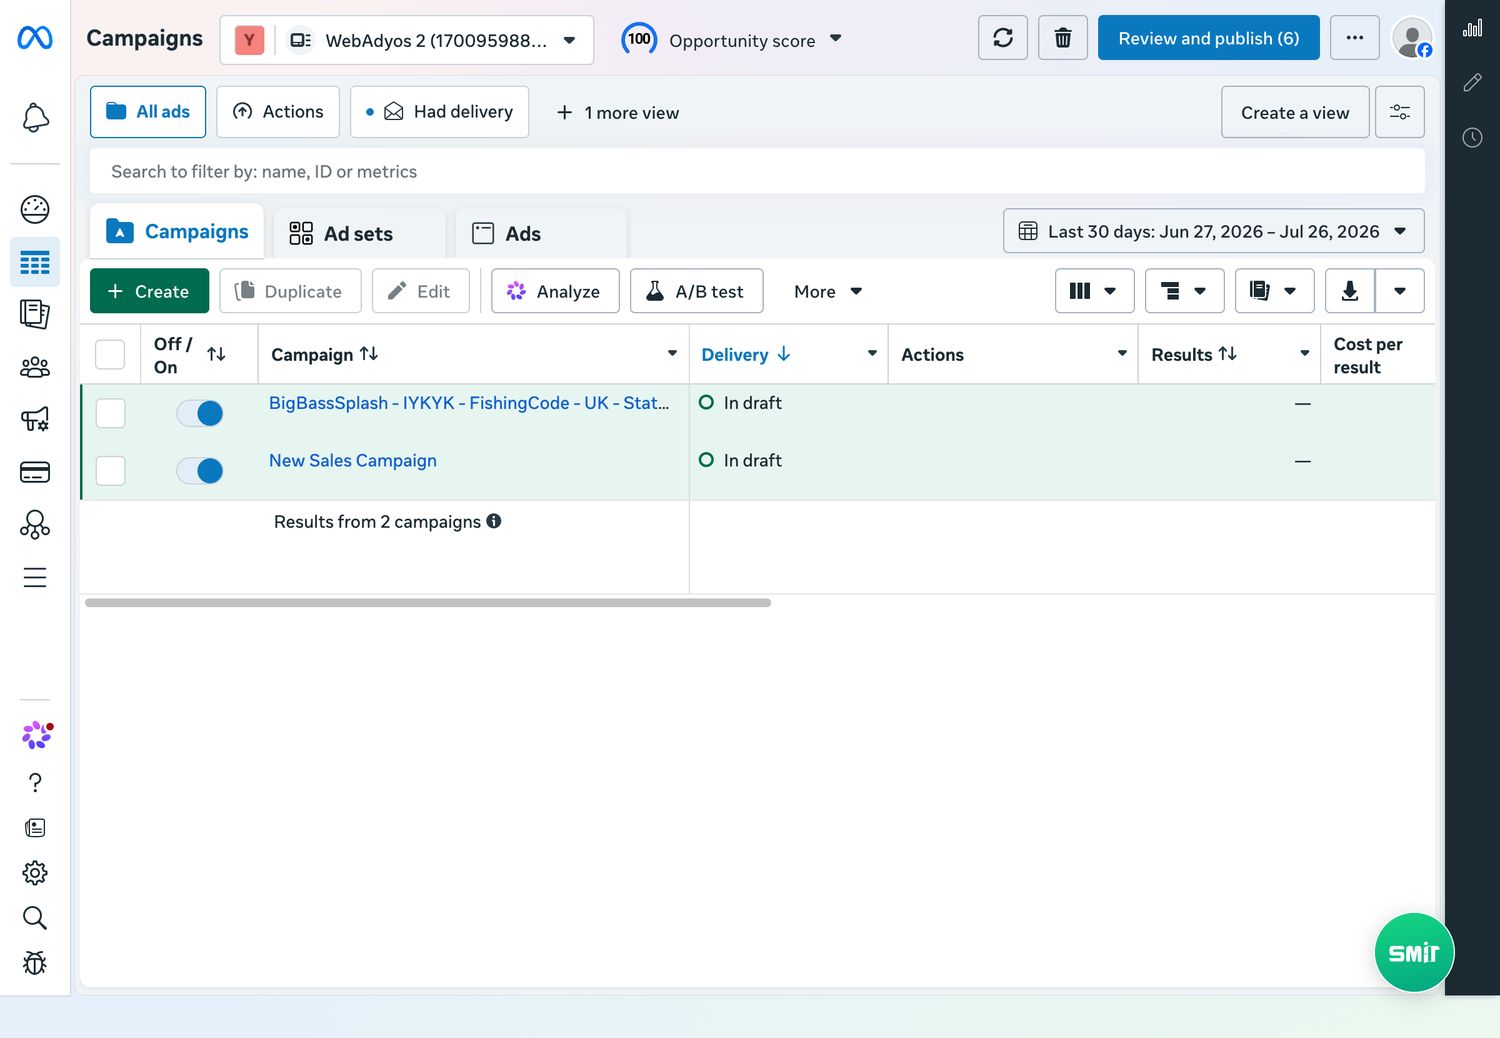Expand the date range Last 30 days dropdown
1500x1038 pixels.
click(x=1213, y=231)
